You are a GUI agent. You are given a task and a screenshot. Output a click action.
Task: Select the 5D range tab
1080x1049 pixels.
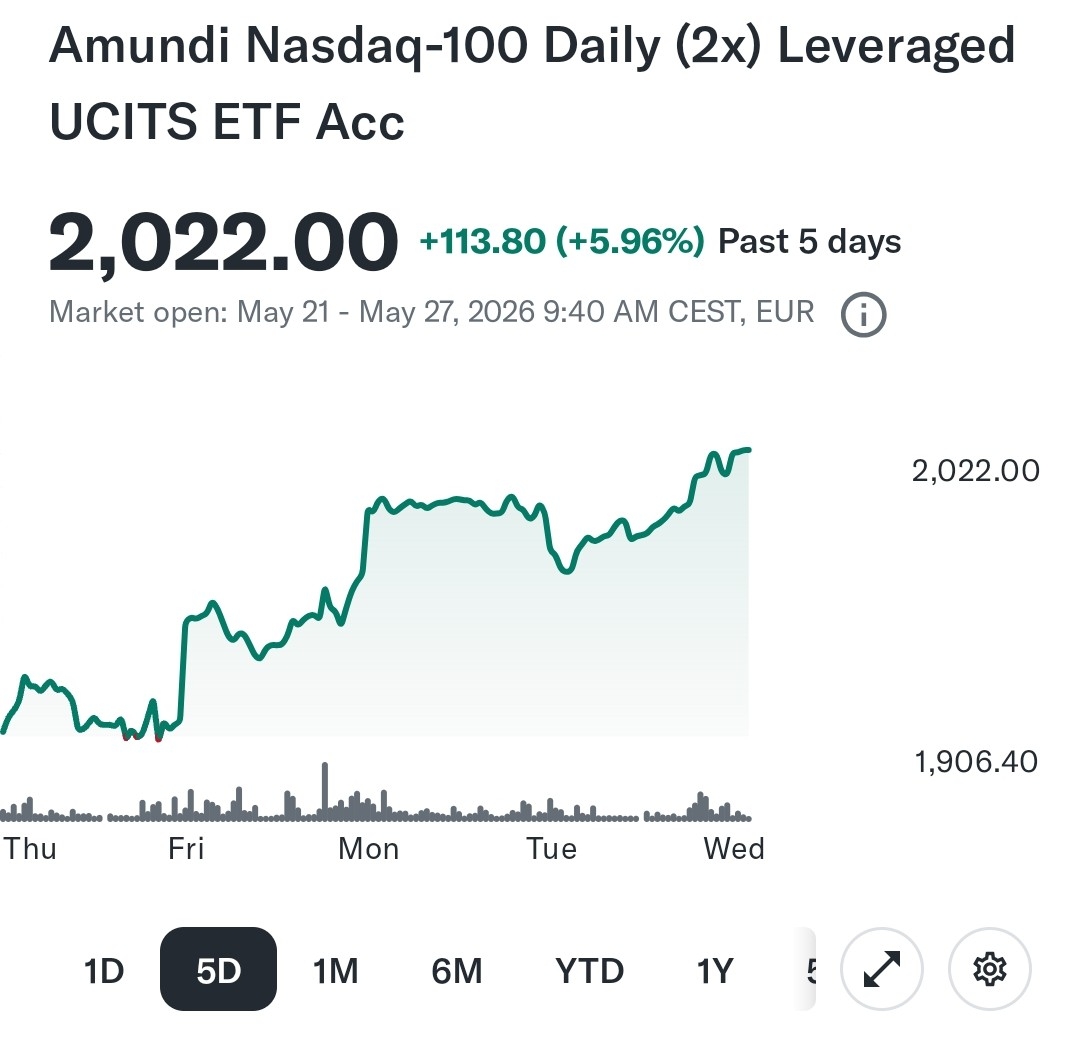click(218, 969)
